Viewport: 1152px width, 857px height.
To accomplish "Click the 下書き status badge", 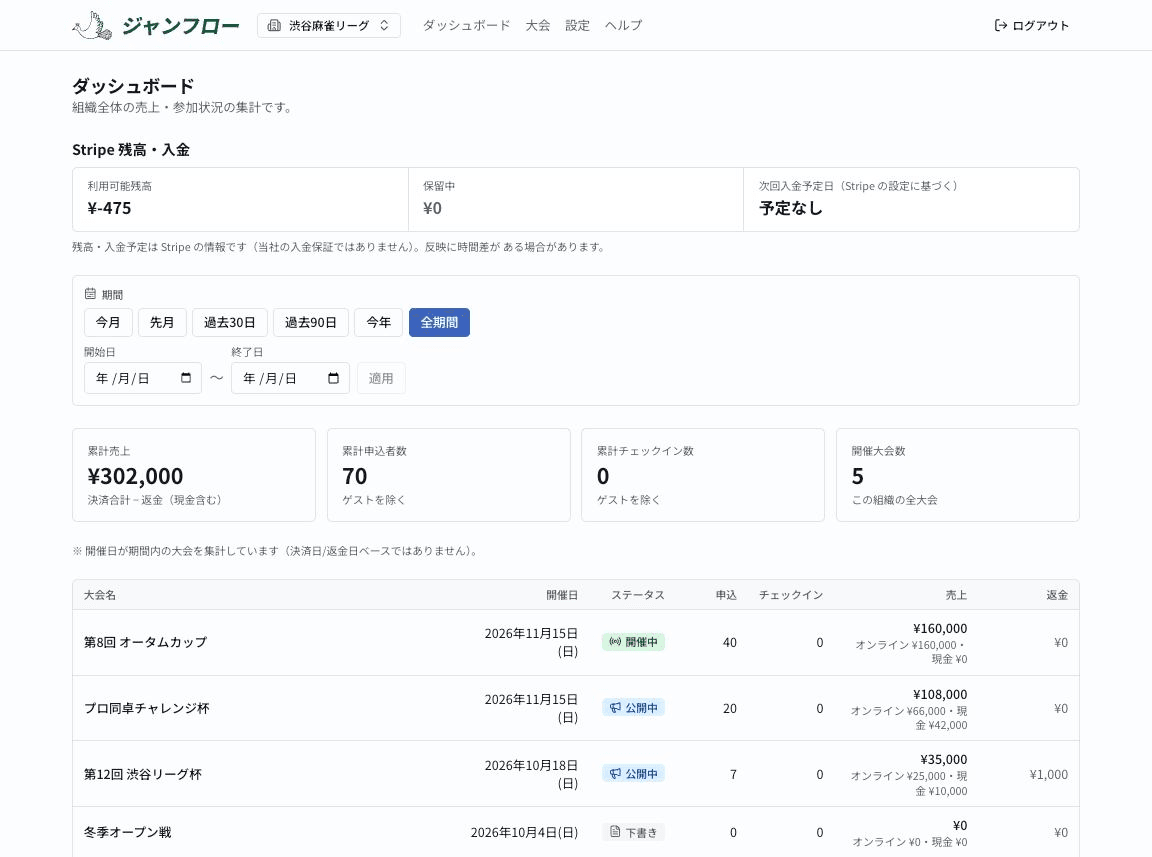I will pyautogui.click(x=633, y=832).
